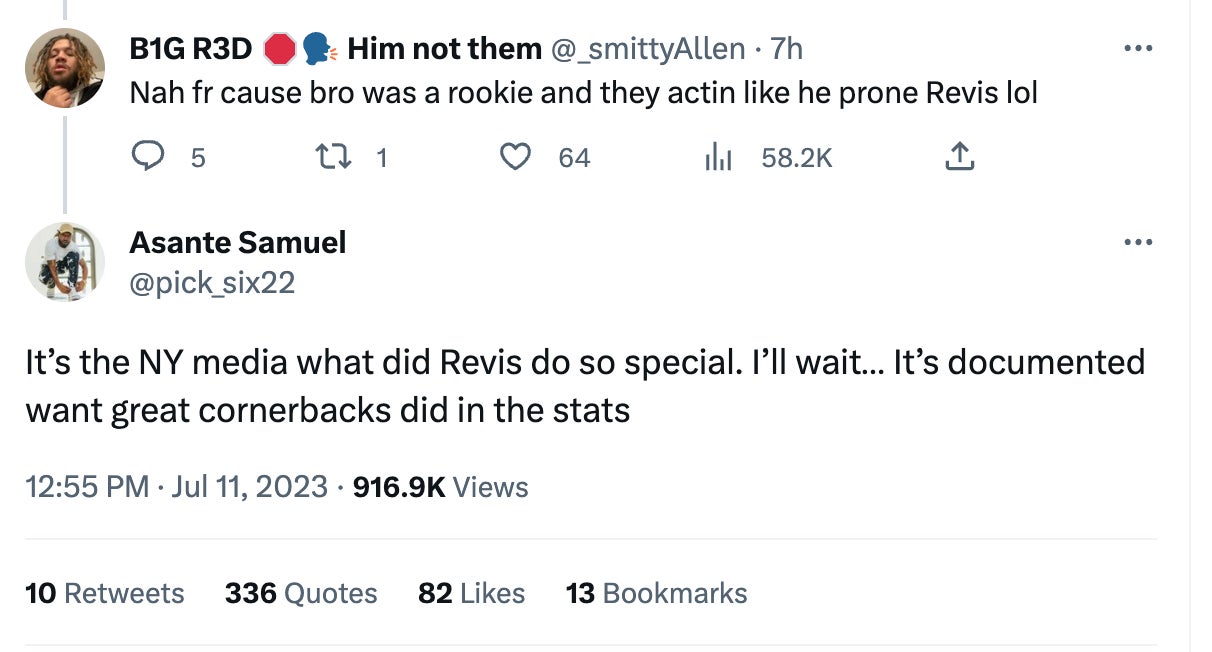View the 10 Retweets list
The height and width of the screenshot is (652, 1212).
tap(104, 593)
